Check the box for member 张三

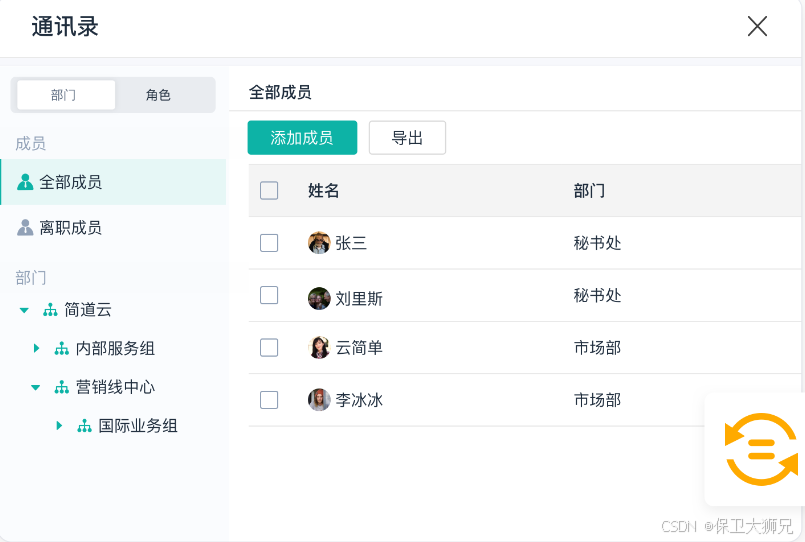pos(269,243)
